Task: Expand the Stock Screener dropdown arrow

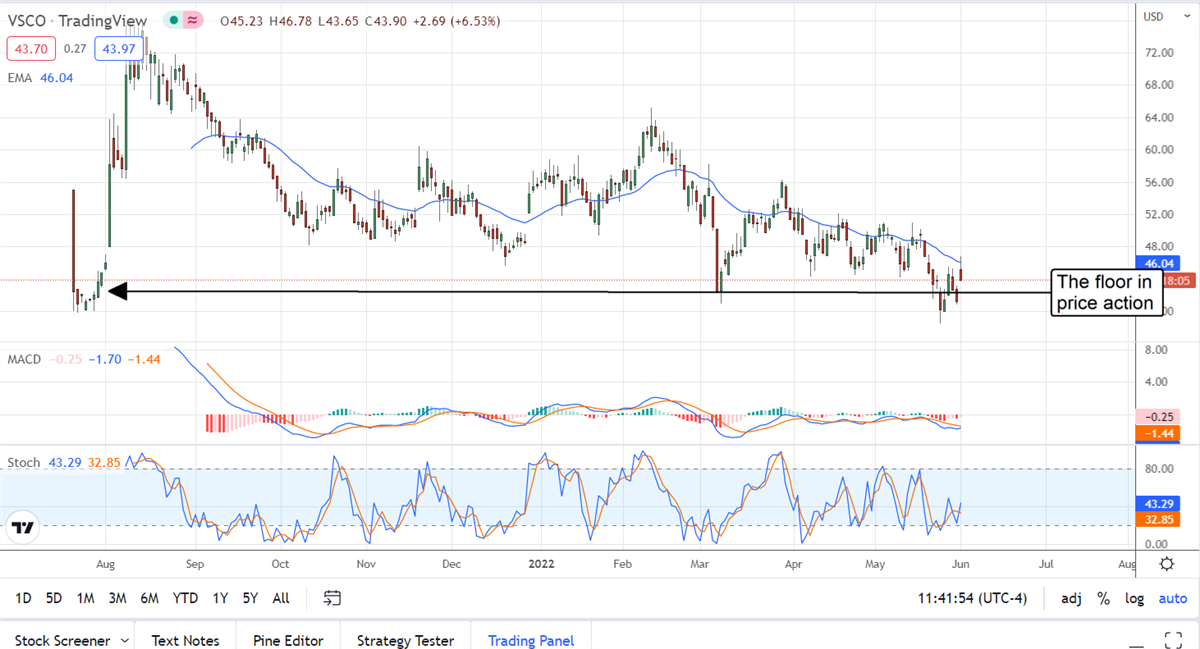Action: (x=124, y=640)
